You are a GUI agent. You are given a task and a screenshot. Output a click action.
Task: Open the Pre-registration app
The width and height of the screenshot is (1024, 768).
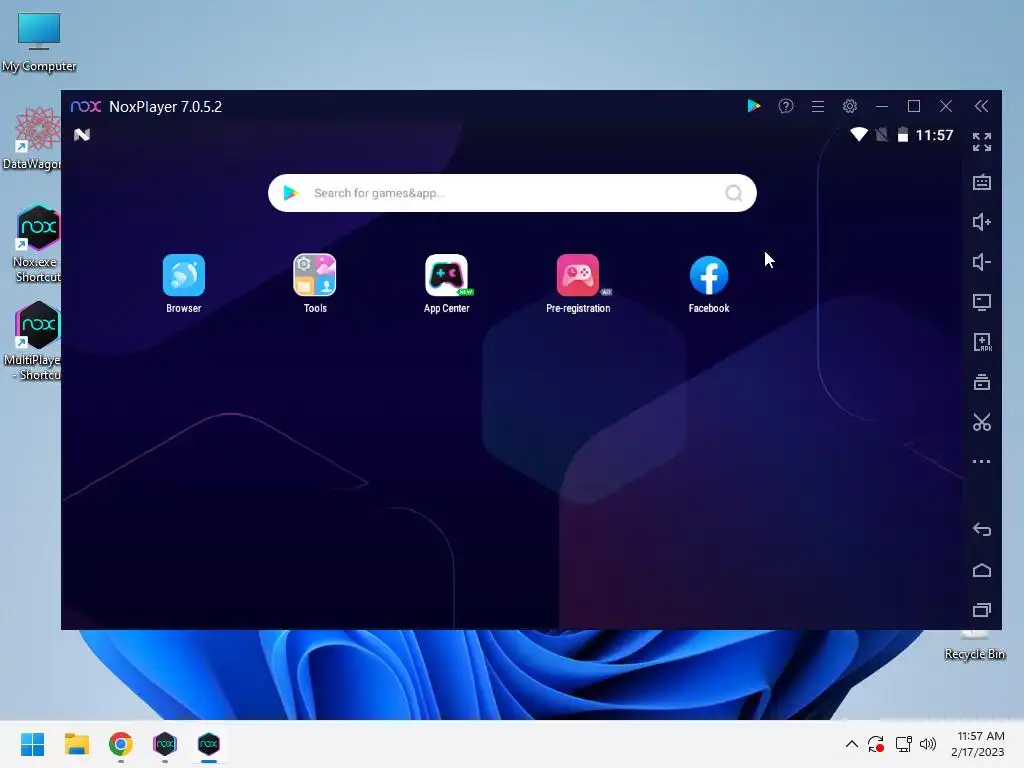578,276
